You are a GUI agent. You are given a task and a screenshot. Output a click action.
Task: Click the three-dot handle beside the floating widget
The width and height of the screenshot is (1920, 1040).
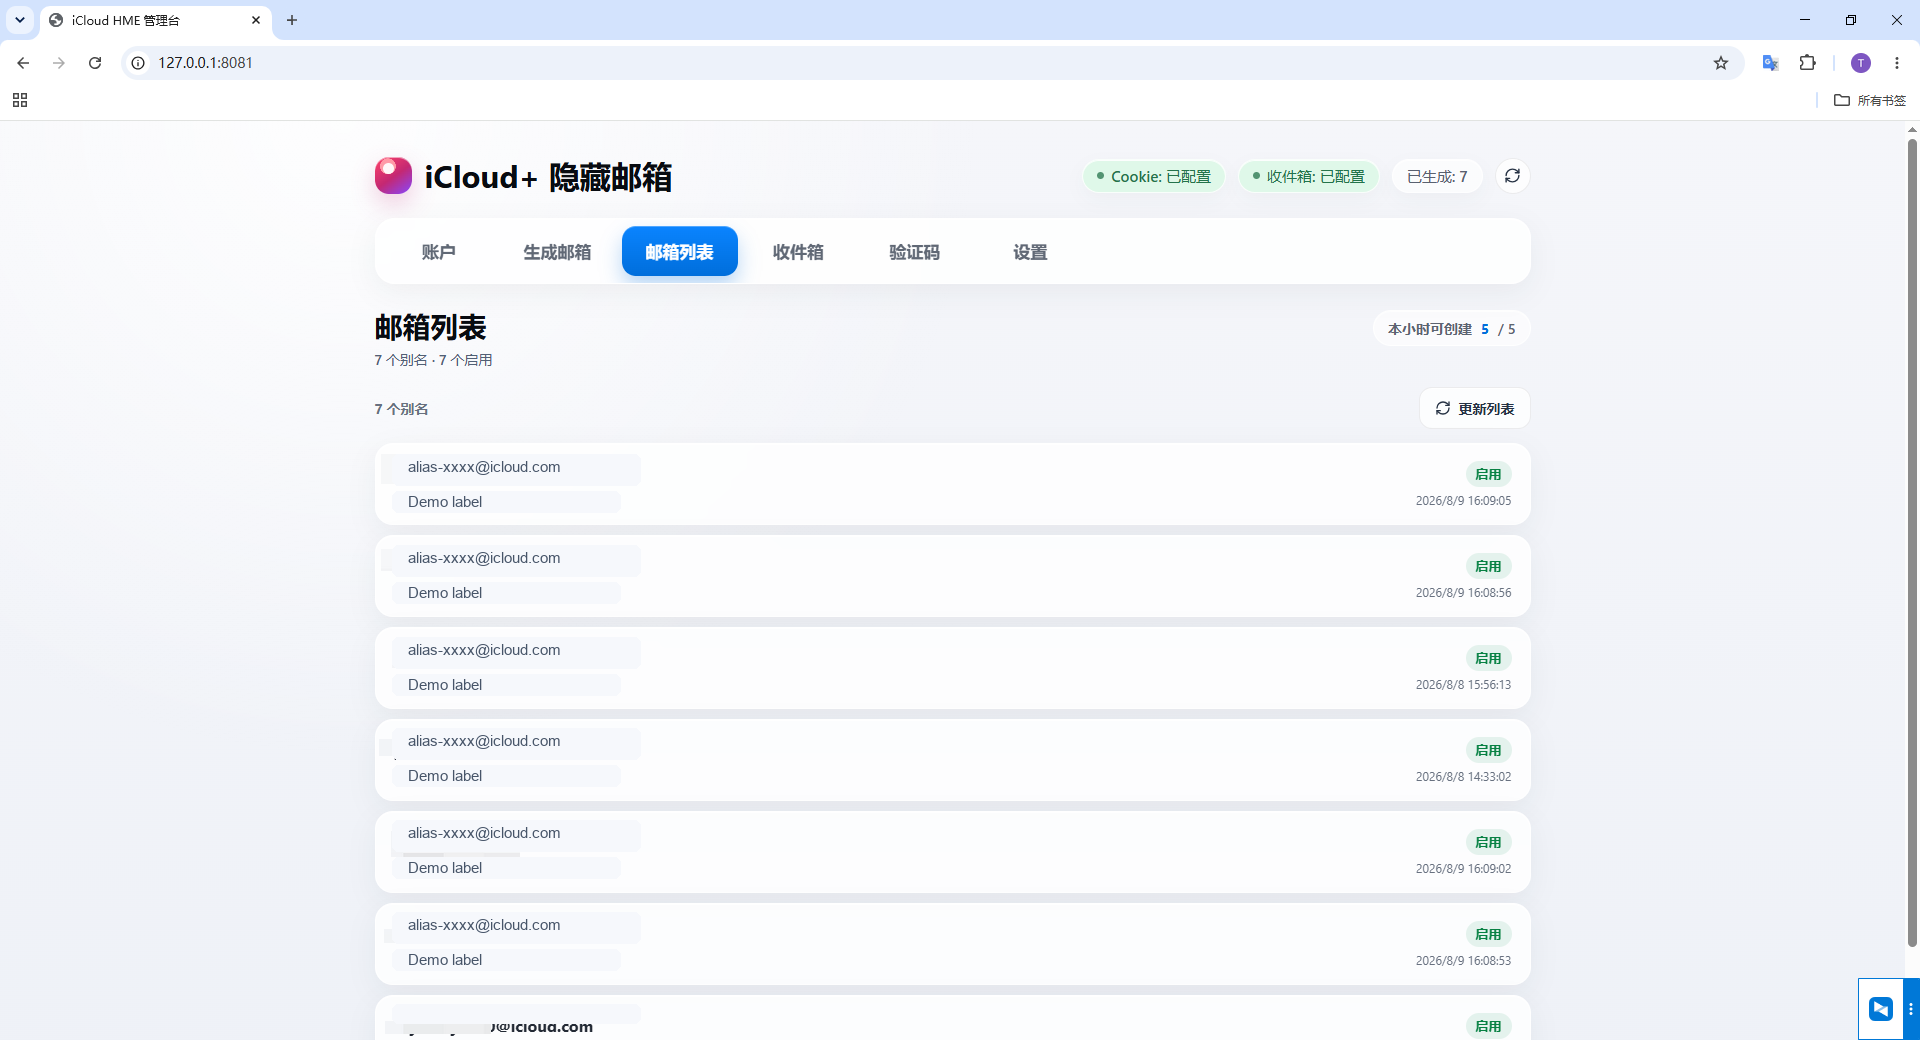click(x=1911, y=1009)
